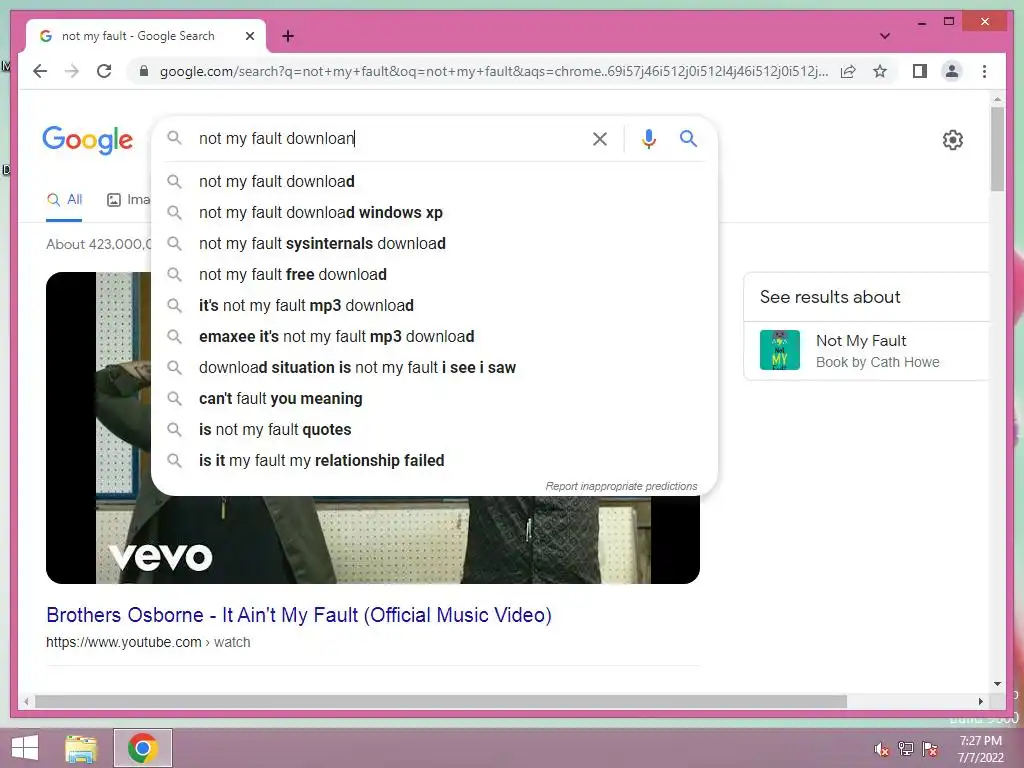This screenshot has height=768, width=1024.
Task: Select 'is not my fault quotes'
Action: click(434, 430)
